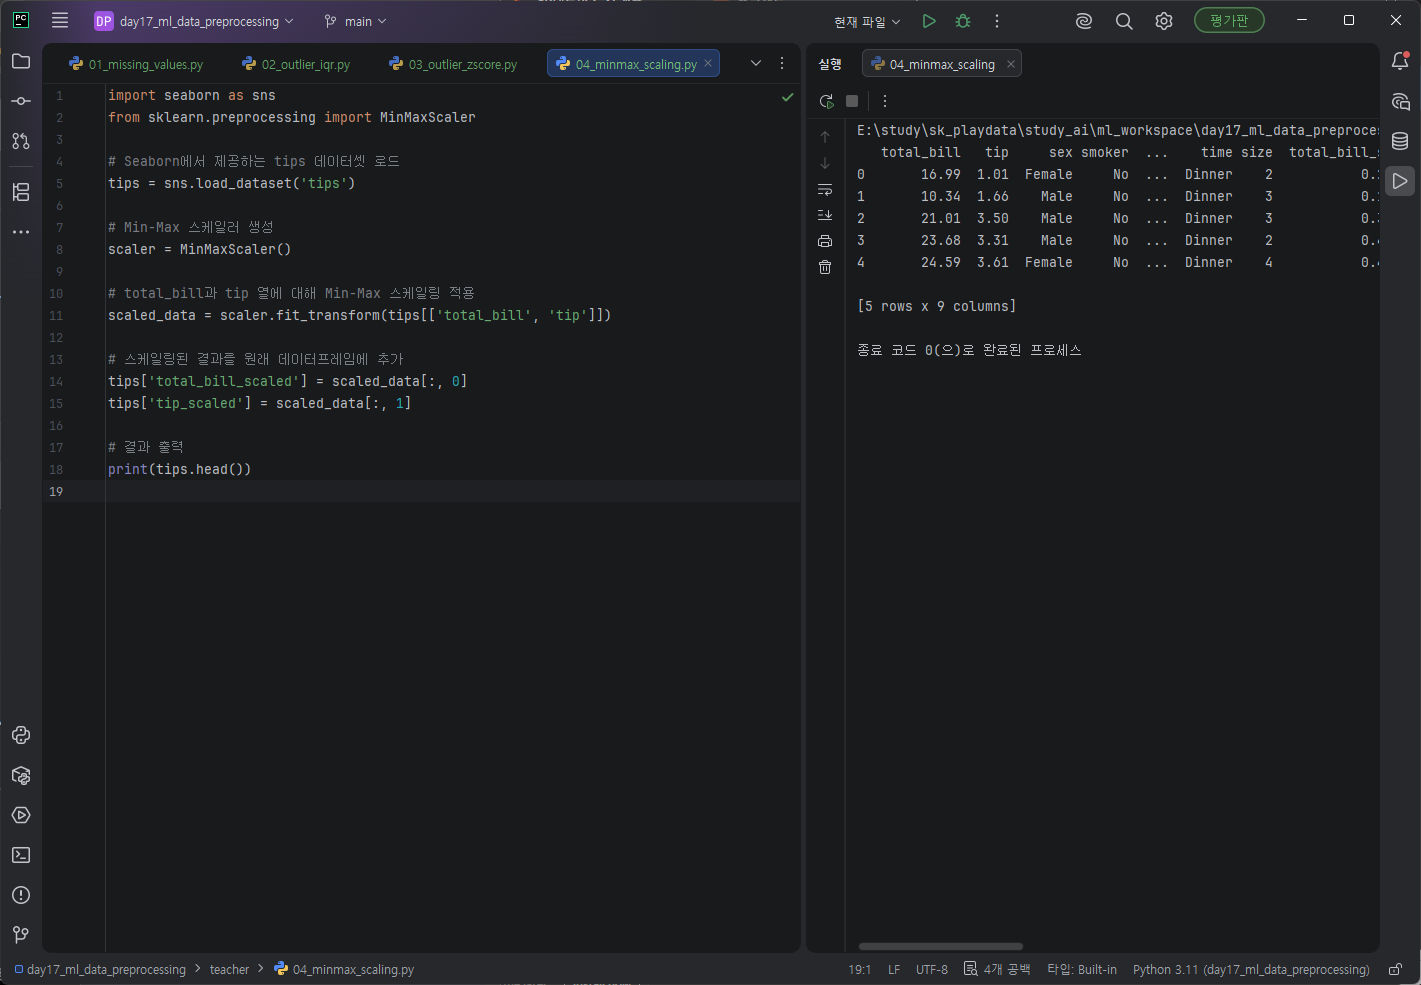The width and height of the screenshot is (1421, 985).
Task: Open the Commit tool window
Action: click(21, 101)
